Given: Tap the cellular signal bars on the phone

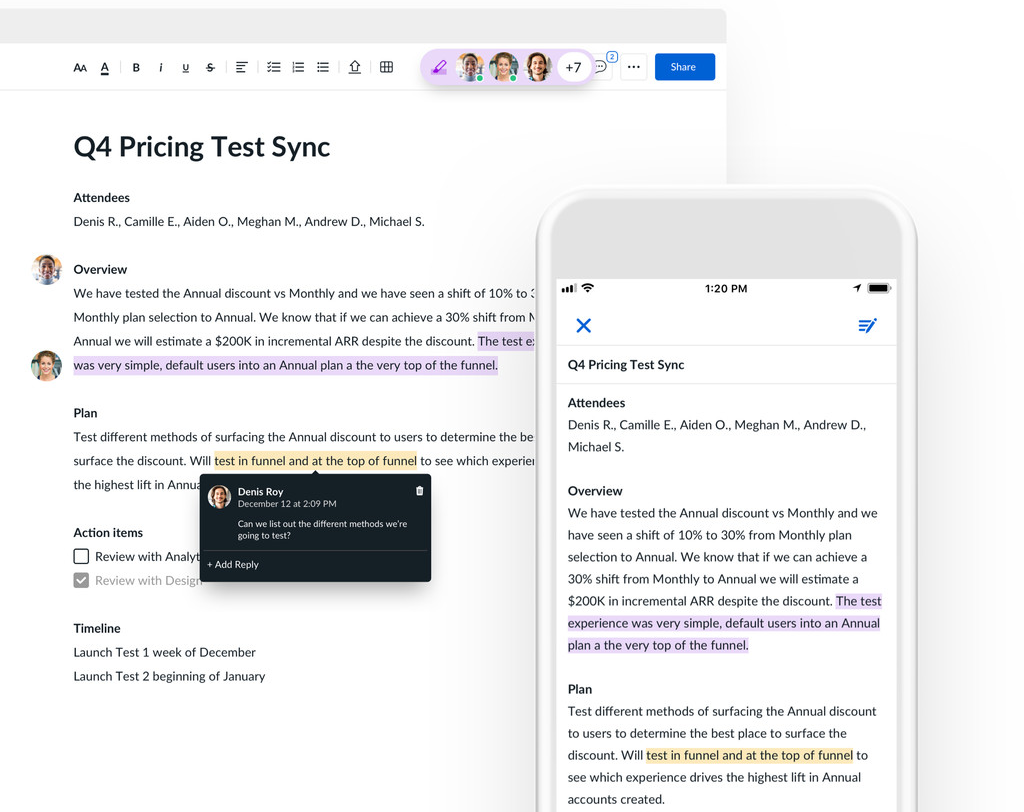Looking at the screenshot, I should point(569,288).
